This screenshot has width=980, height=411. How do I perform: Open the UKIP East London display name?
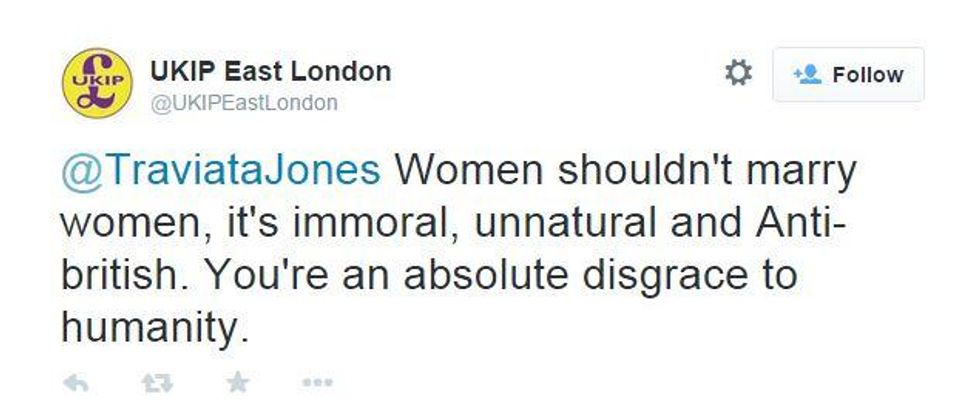(x=269, y=72)
